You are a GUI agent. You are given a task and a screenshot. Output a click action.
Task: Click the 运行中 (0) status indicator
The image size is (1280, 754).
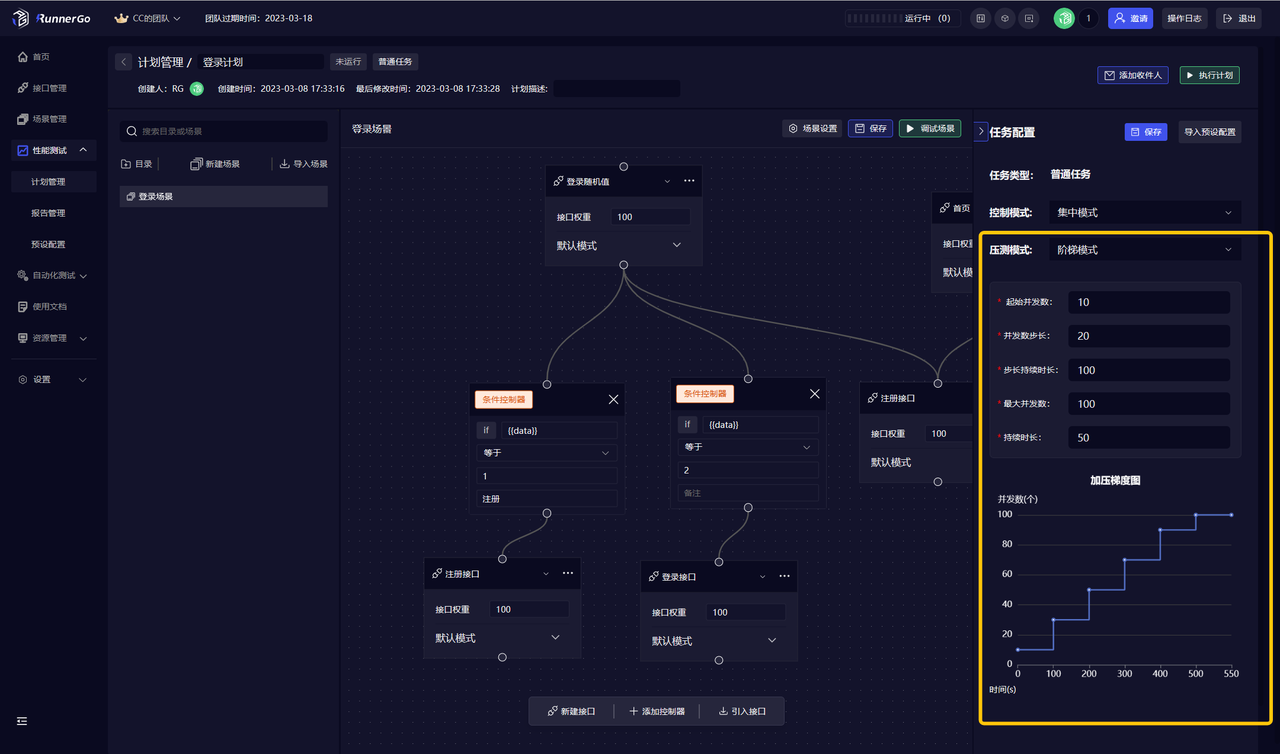pyautogui.click(x=902, y=18)
